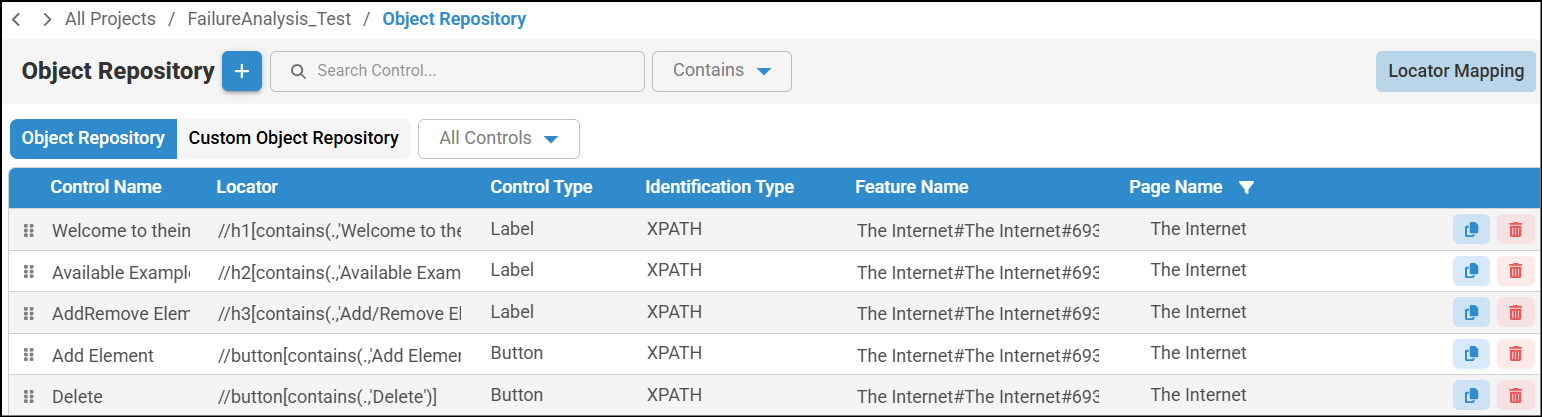Sort by the Control Type column header

541,187
